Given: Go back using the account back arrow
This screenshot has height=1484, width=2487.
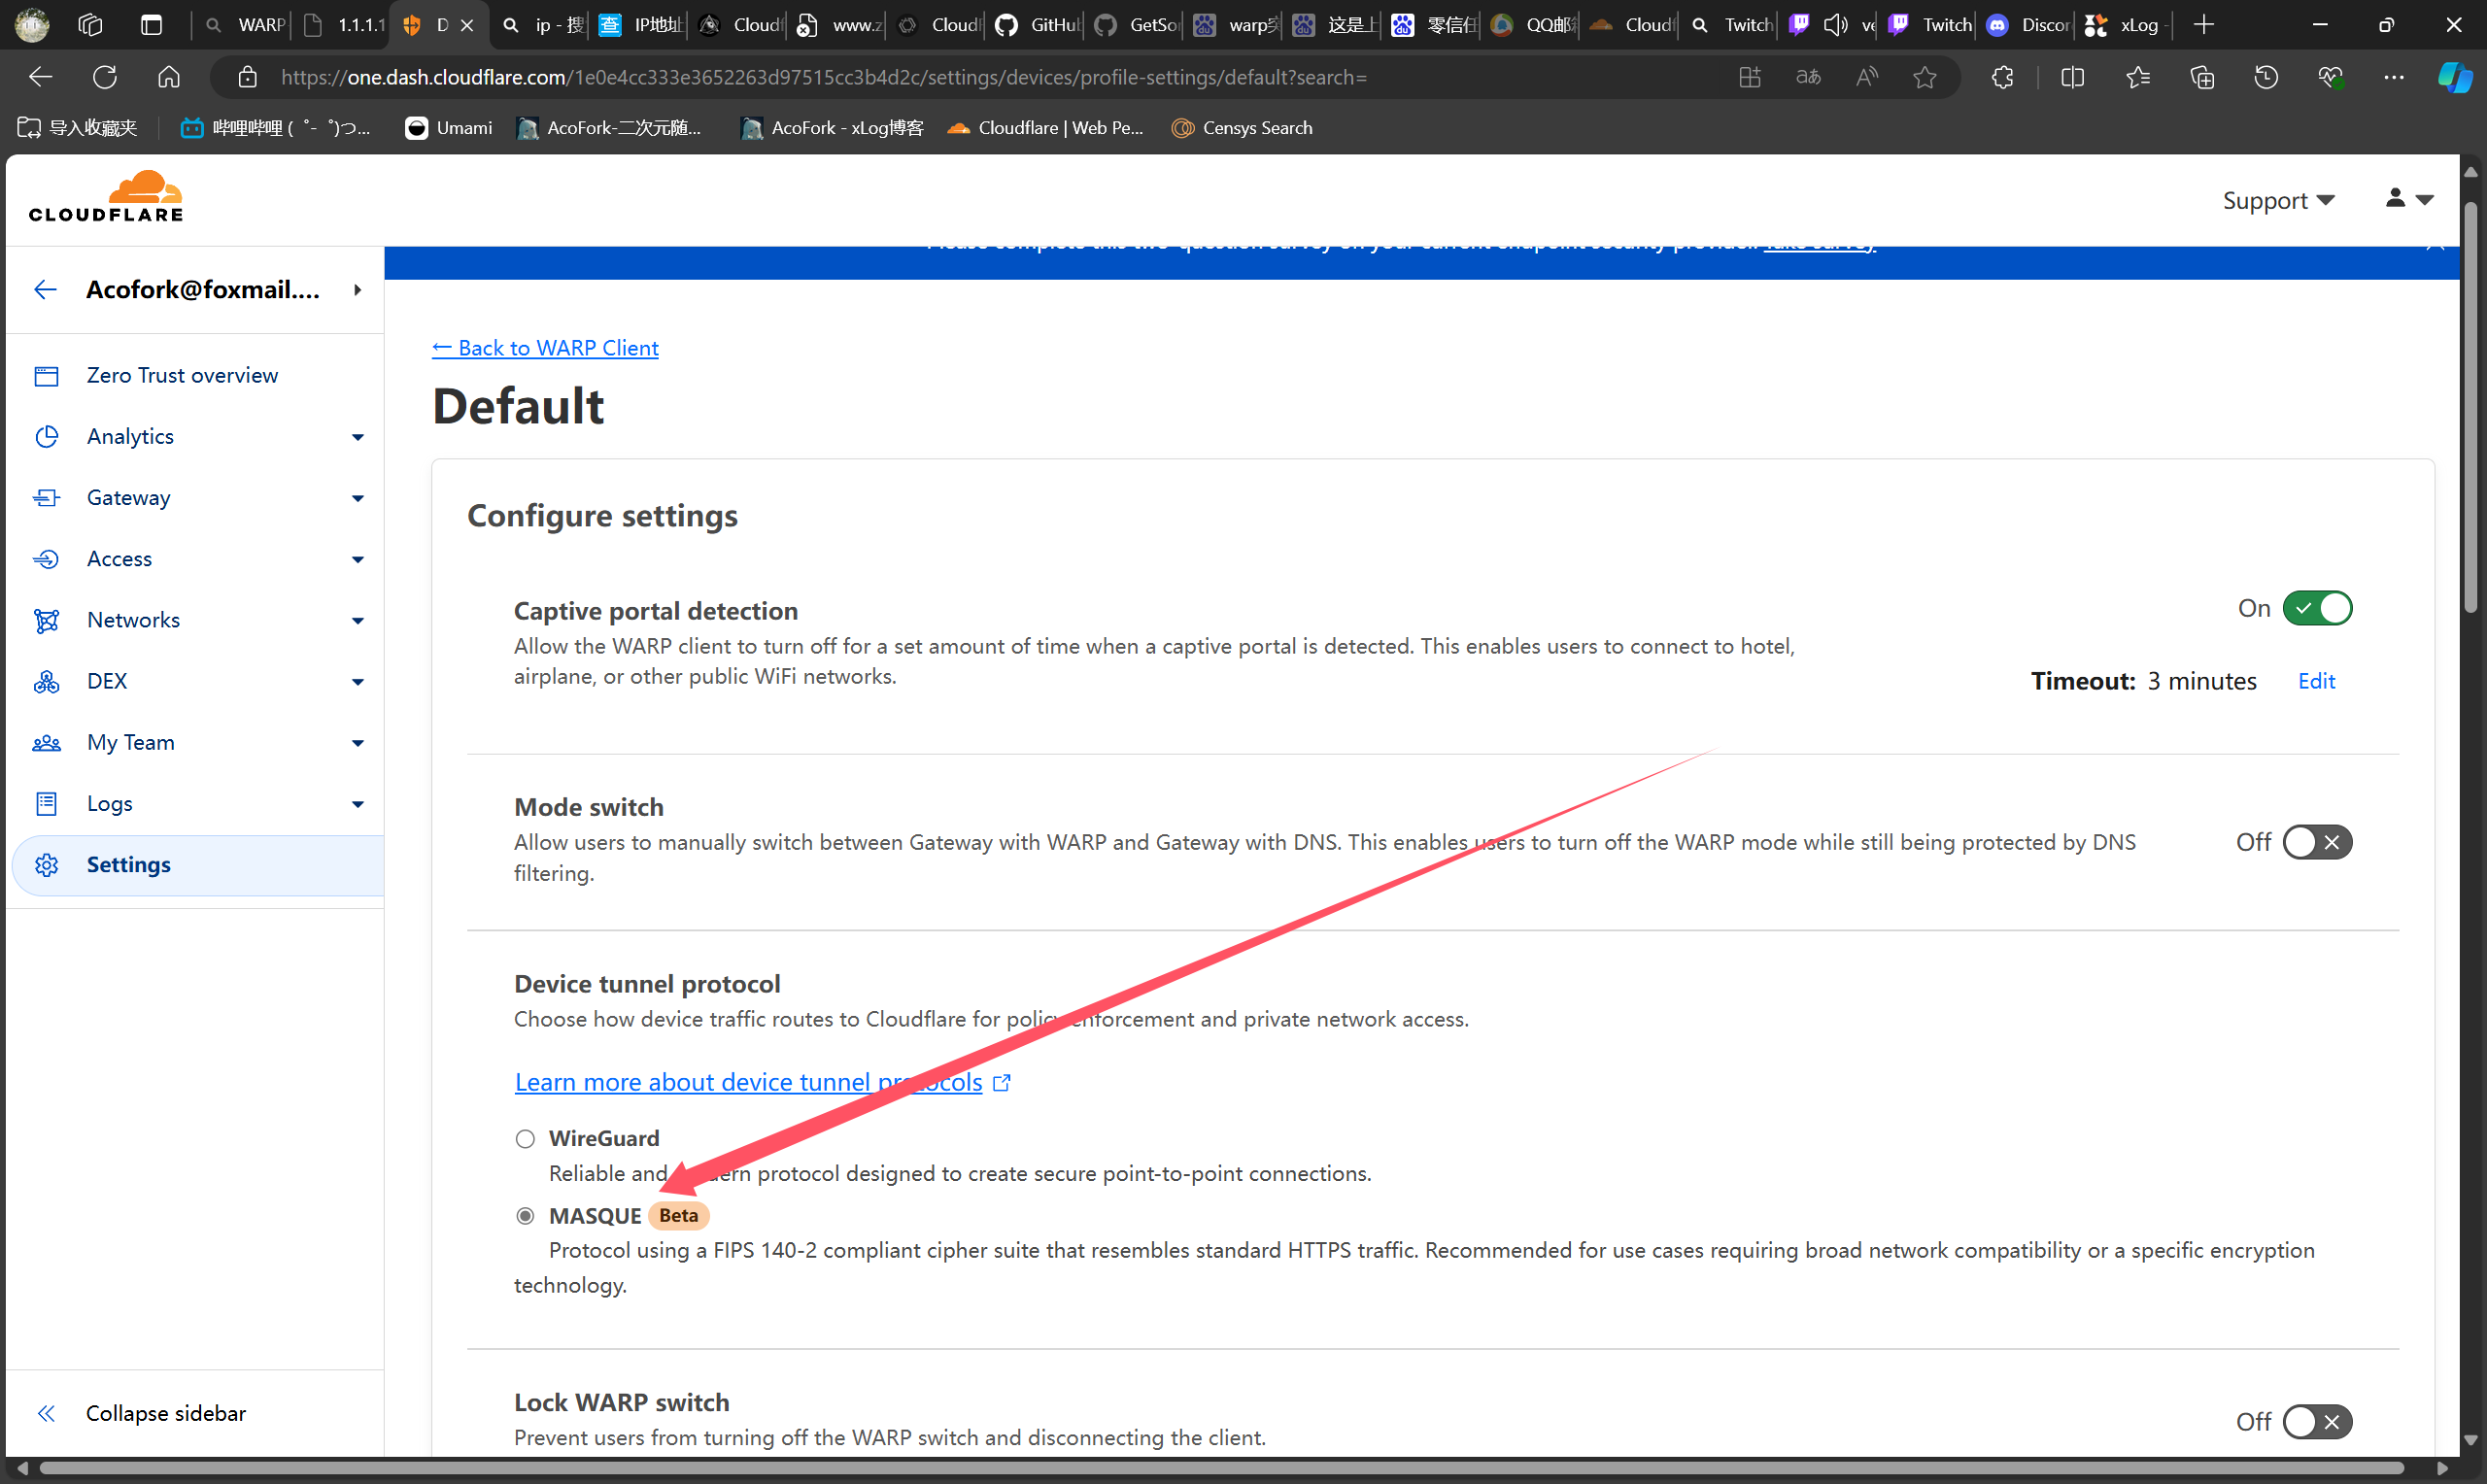Looking at the screenshot, I should pos(45,290).
